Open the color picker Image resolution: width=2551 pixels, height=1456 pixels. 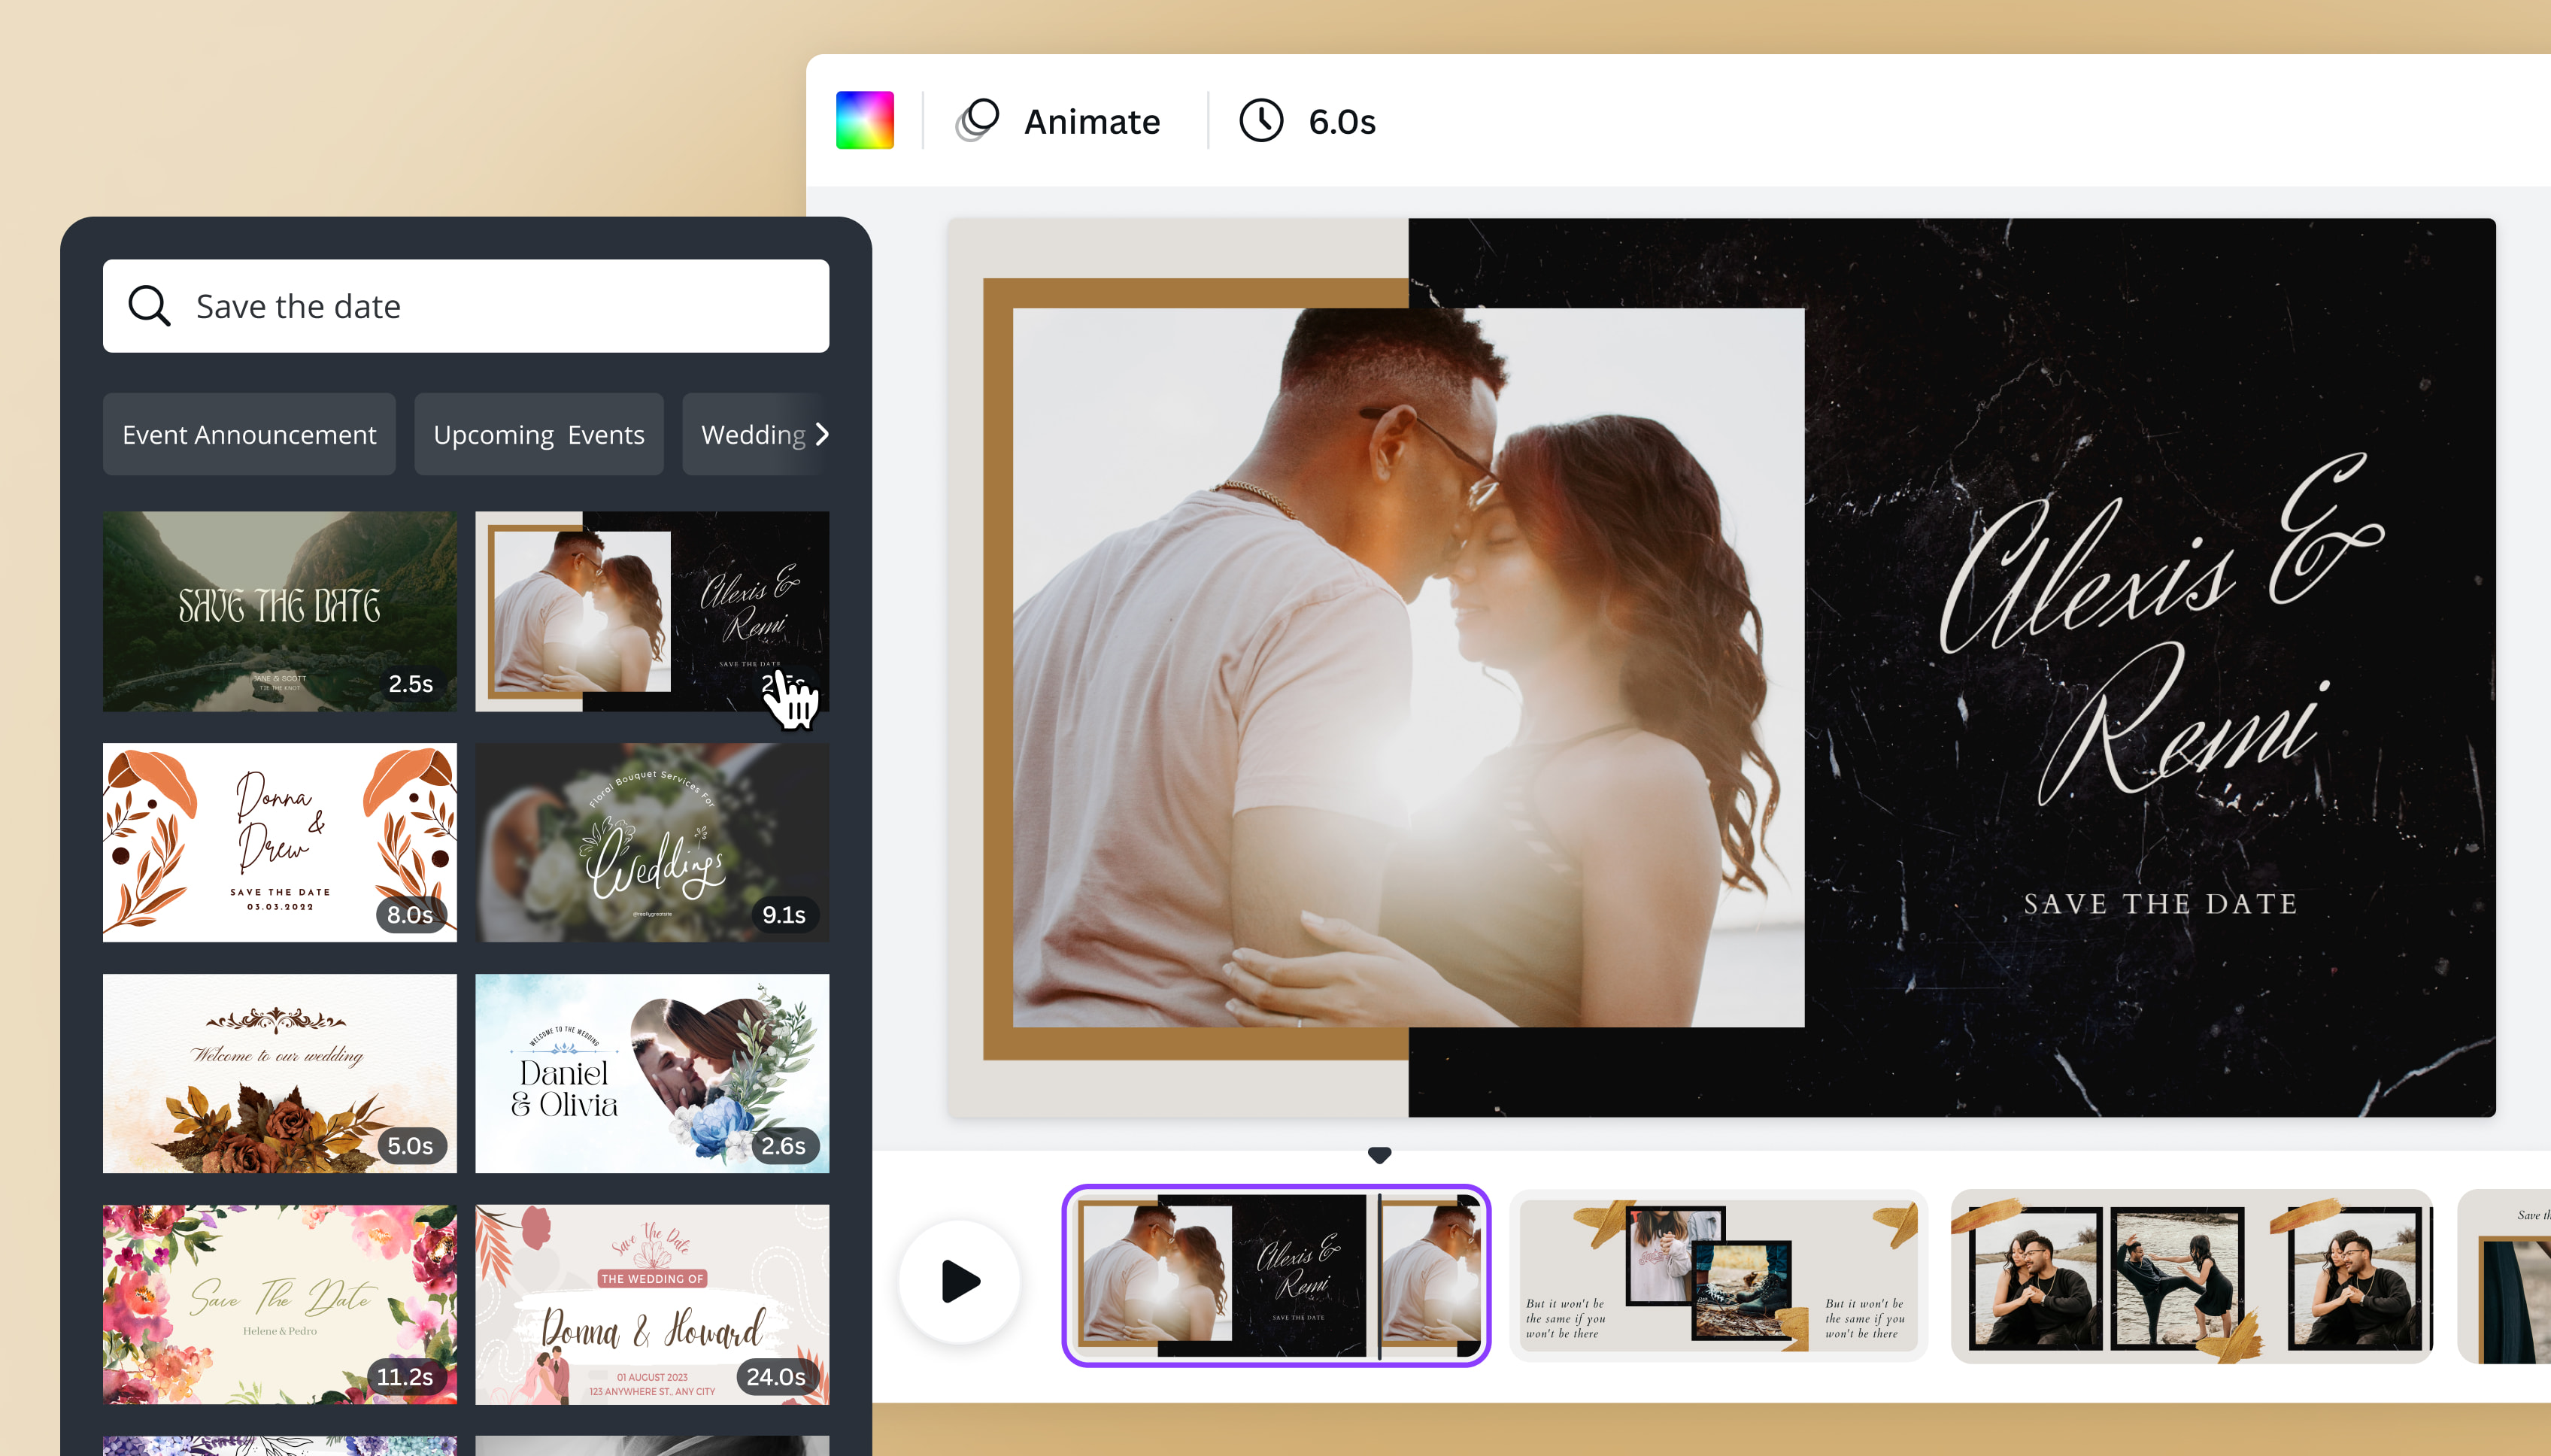click(866, 119)
